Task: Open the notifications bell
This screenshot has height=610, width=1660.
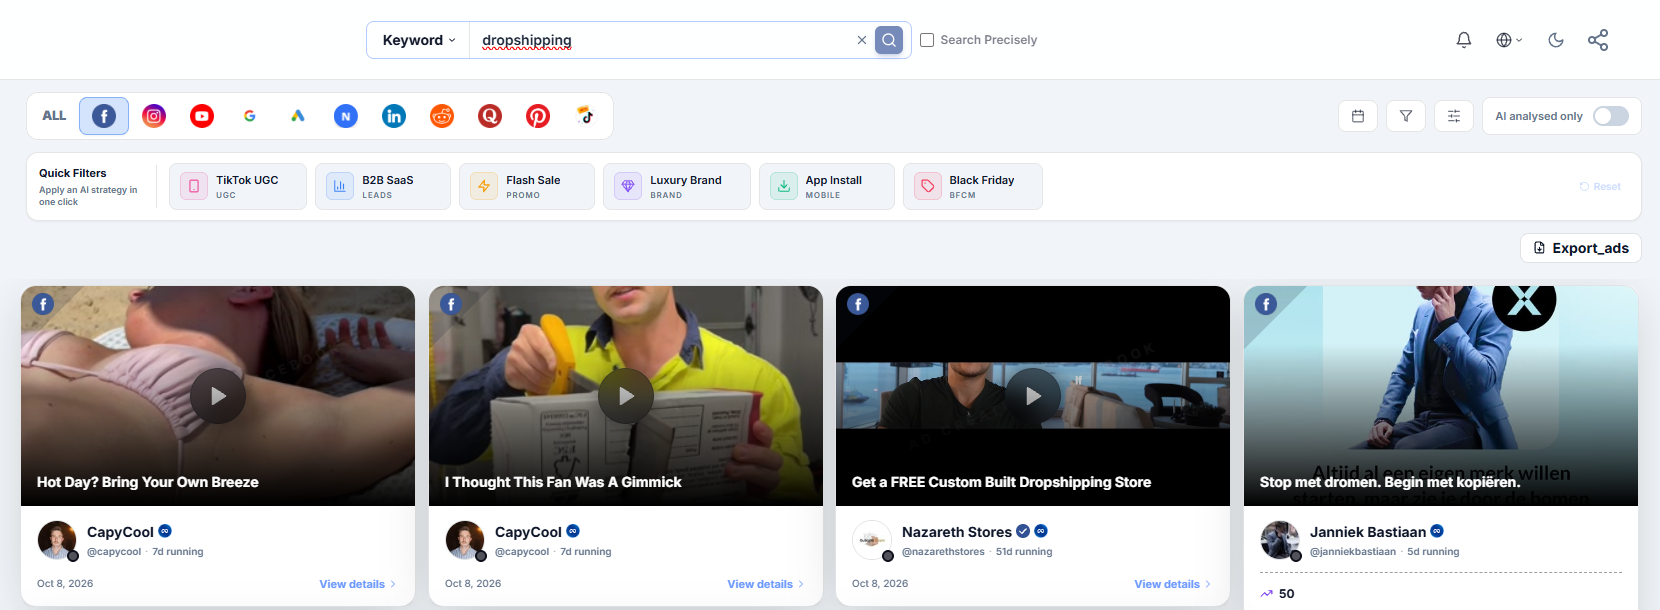Action: pos(1464,40)
